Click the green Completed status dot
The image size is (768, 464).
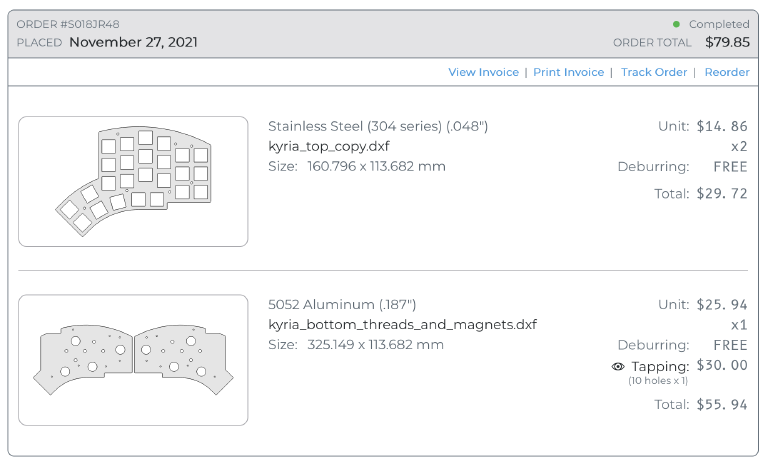click(x=676, y=24)
